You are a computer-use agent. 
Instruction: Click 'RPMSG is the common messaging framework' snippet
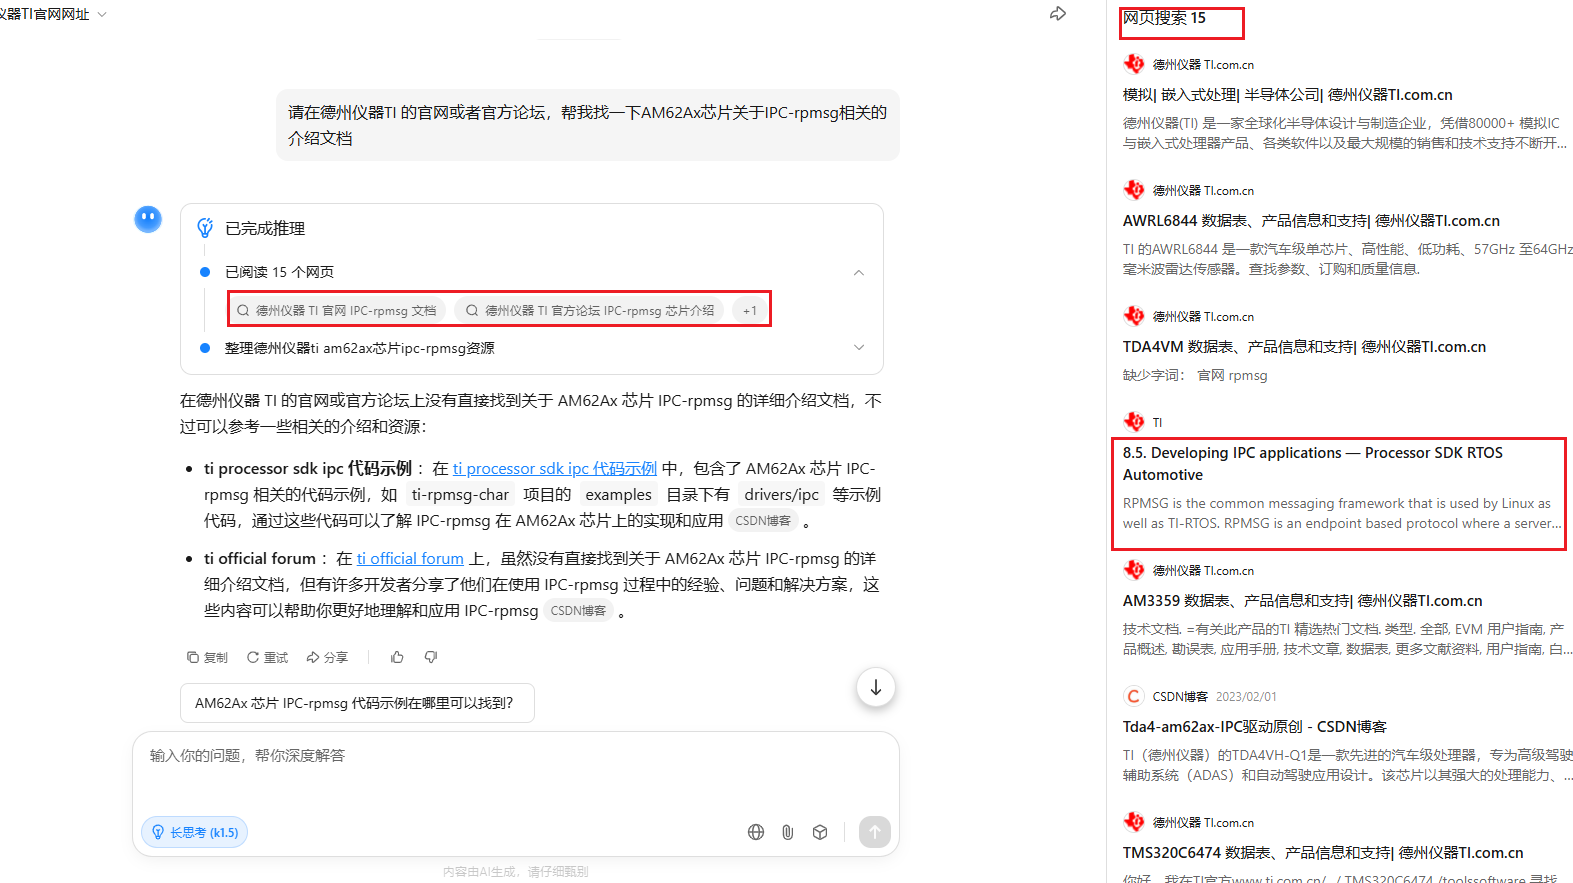coord(1341,513)
